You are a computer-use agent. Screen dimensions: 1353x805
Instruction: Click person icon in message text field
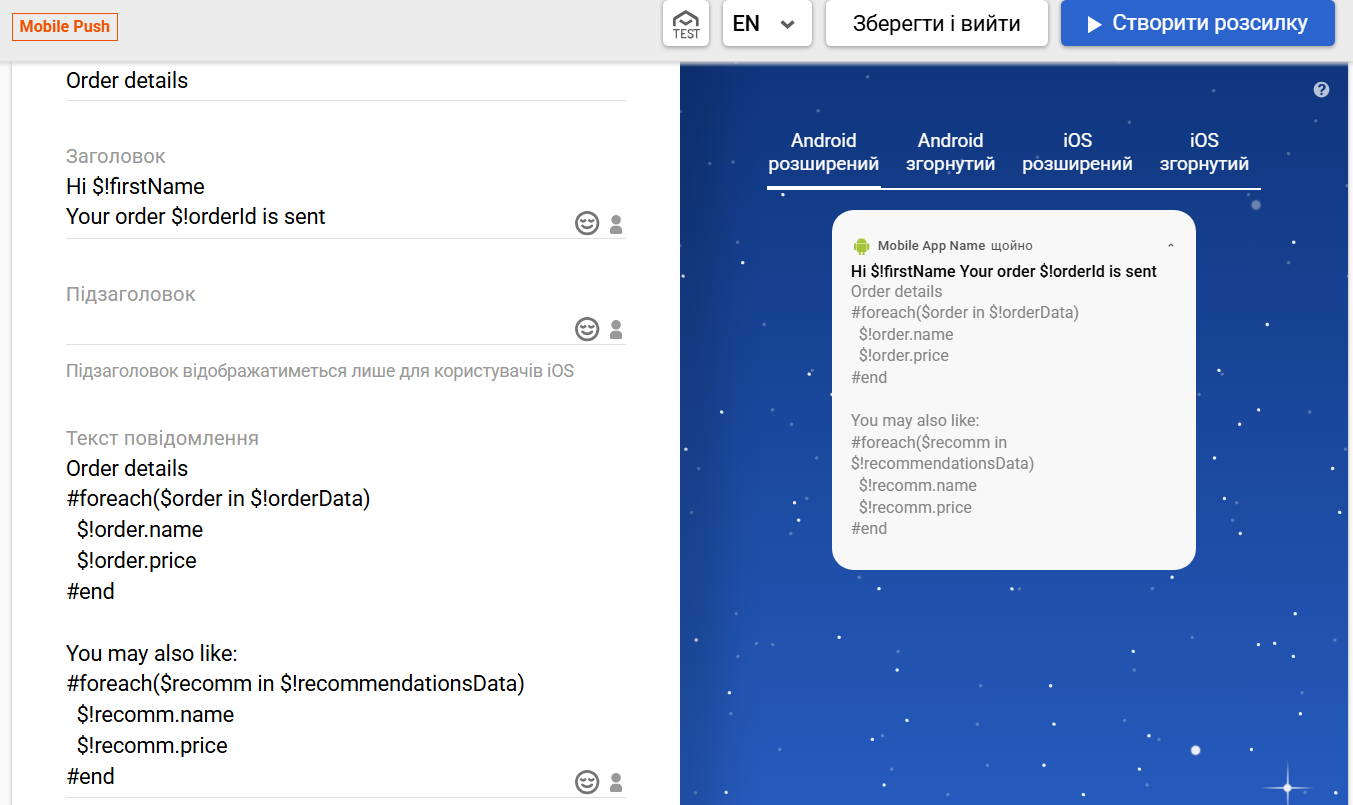point(616,782)
